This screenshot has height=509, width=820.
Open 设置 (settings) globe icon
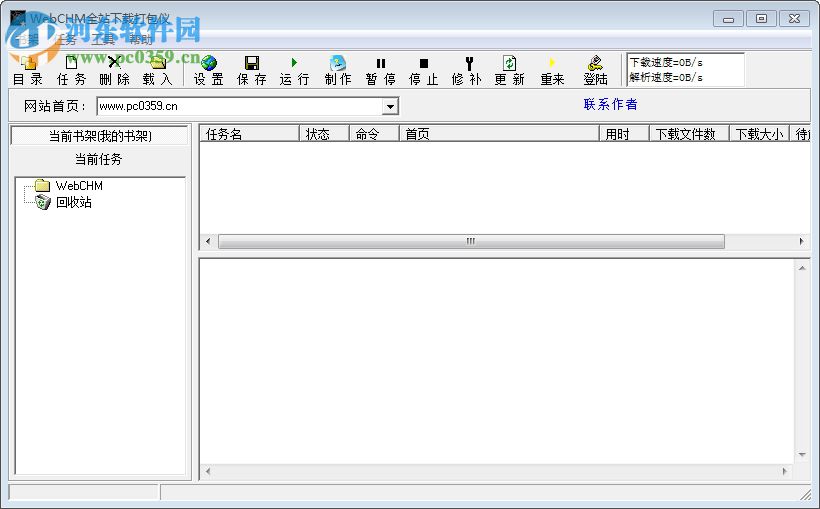(x=209, y=71)
